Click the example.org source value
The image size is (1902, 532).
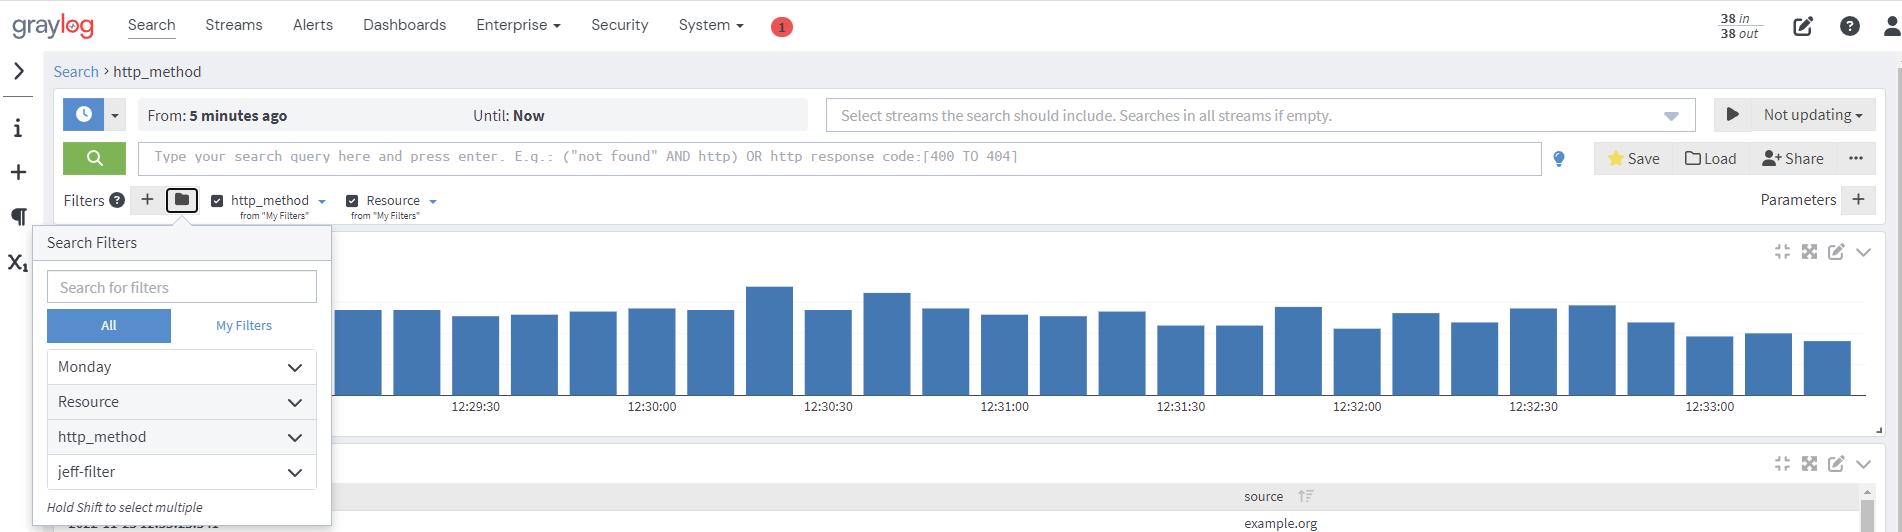coord(1280,523)
